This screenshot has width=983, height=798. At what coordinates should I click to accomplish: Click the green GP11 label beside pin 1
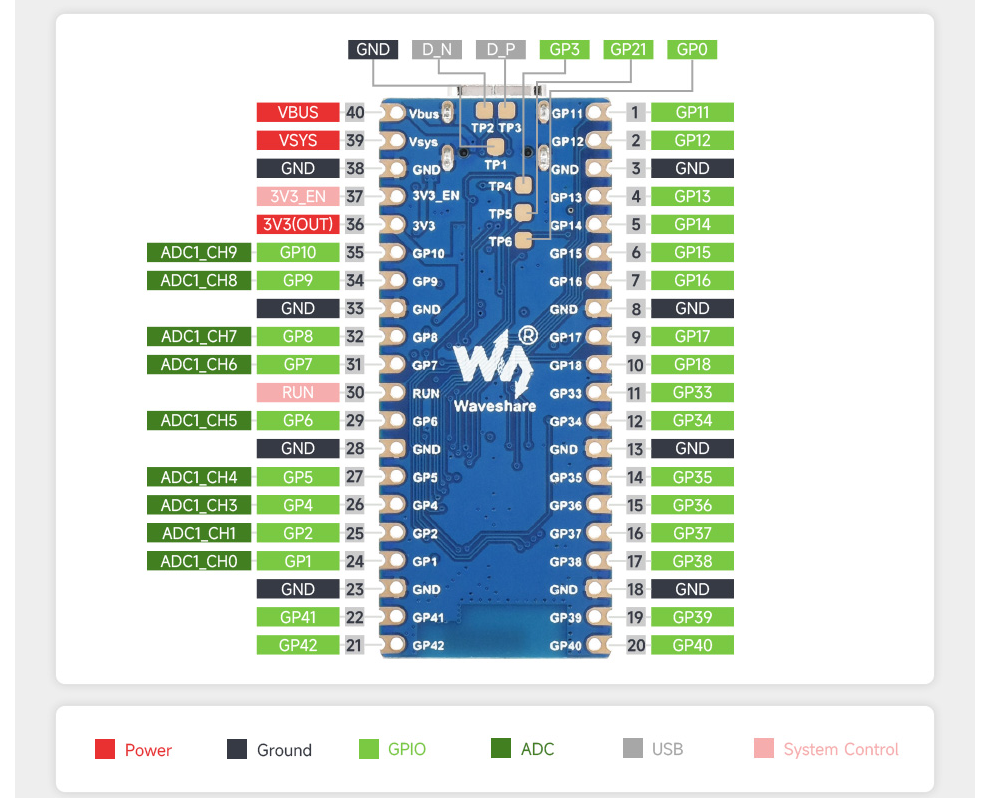coord(692,112)
